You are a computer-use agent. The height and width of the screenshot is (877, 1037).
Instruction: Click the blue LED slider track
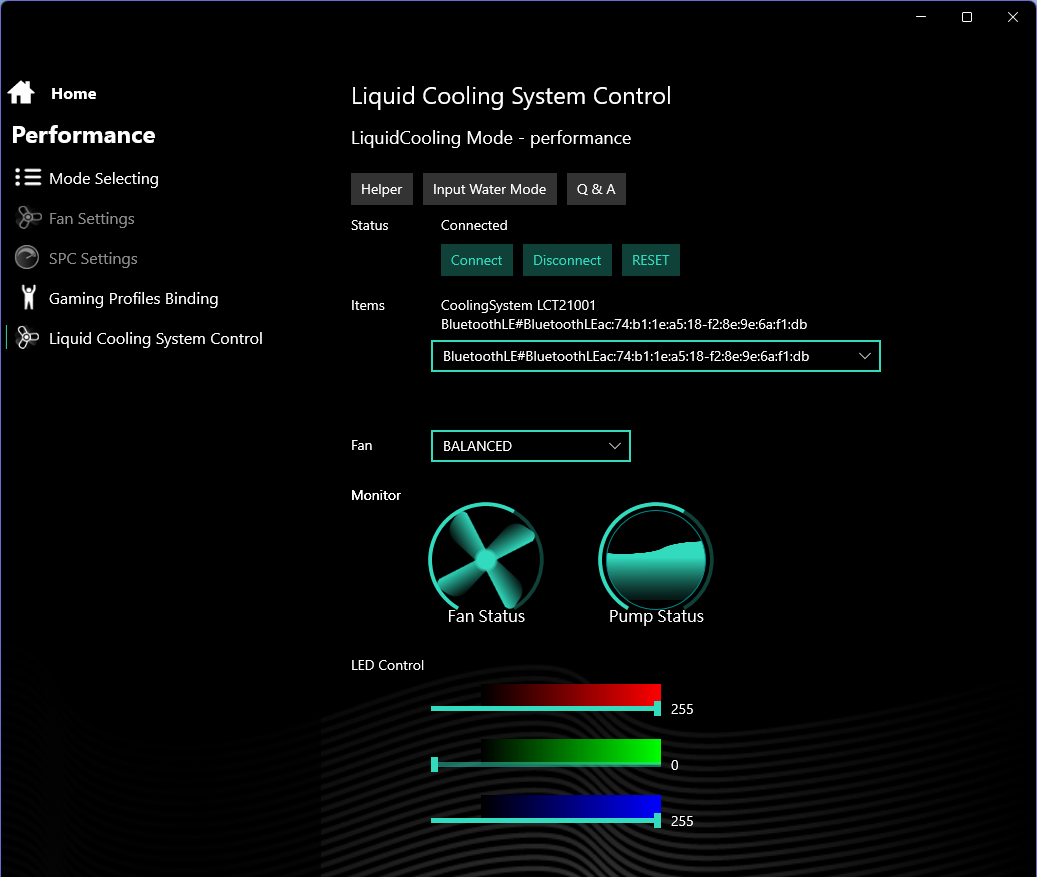click(x=546, y=821)
